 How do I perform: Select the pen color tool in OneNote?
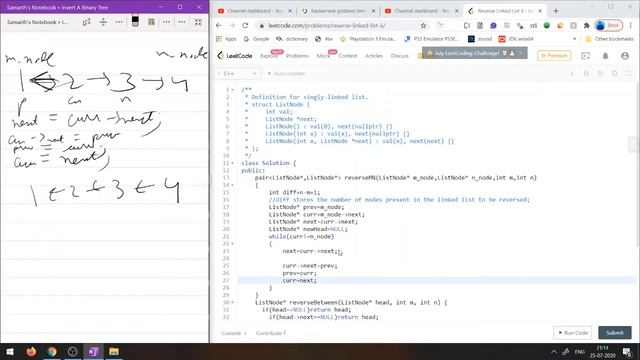pyautogui.click(x=135, y=21)
